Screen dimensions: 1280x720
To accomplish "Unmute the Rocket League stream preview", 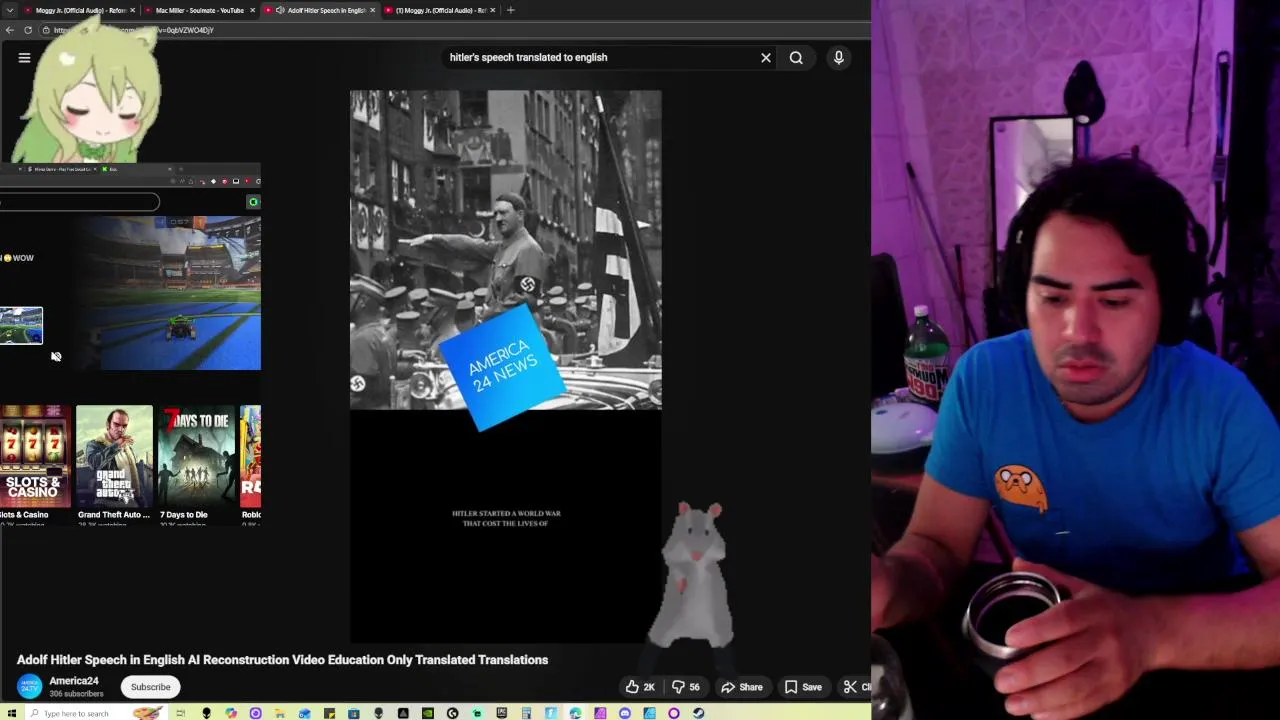I will pos(56,357).
